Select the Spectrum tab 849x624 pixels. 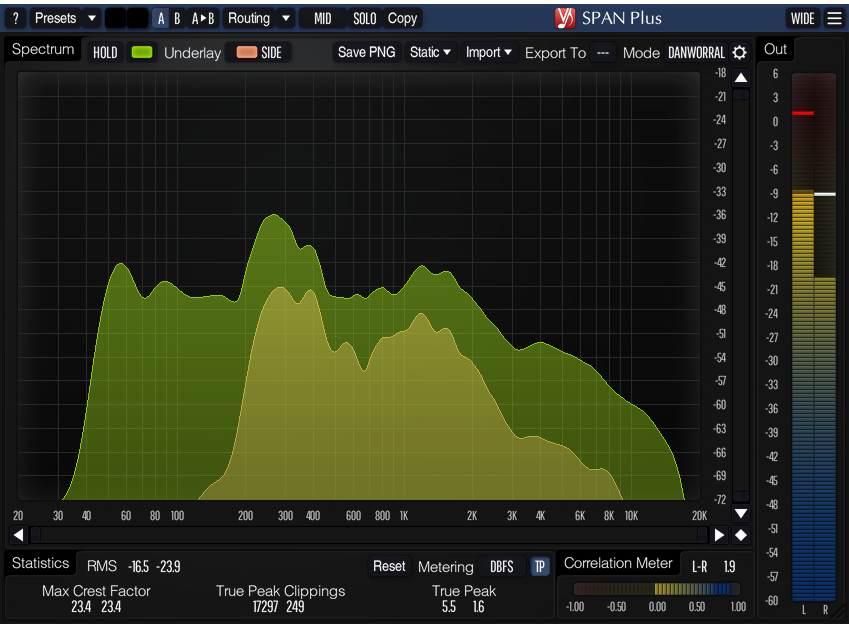pyautogui.click(x=43, y=50)
